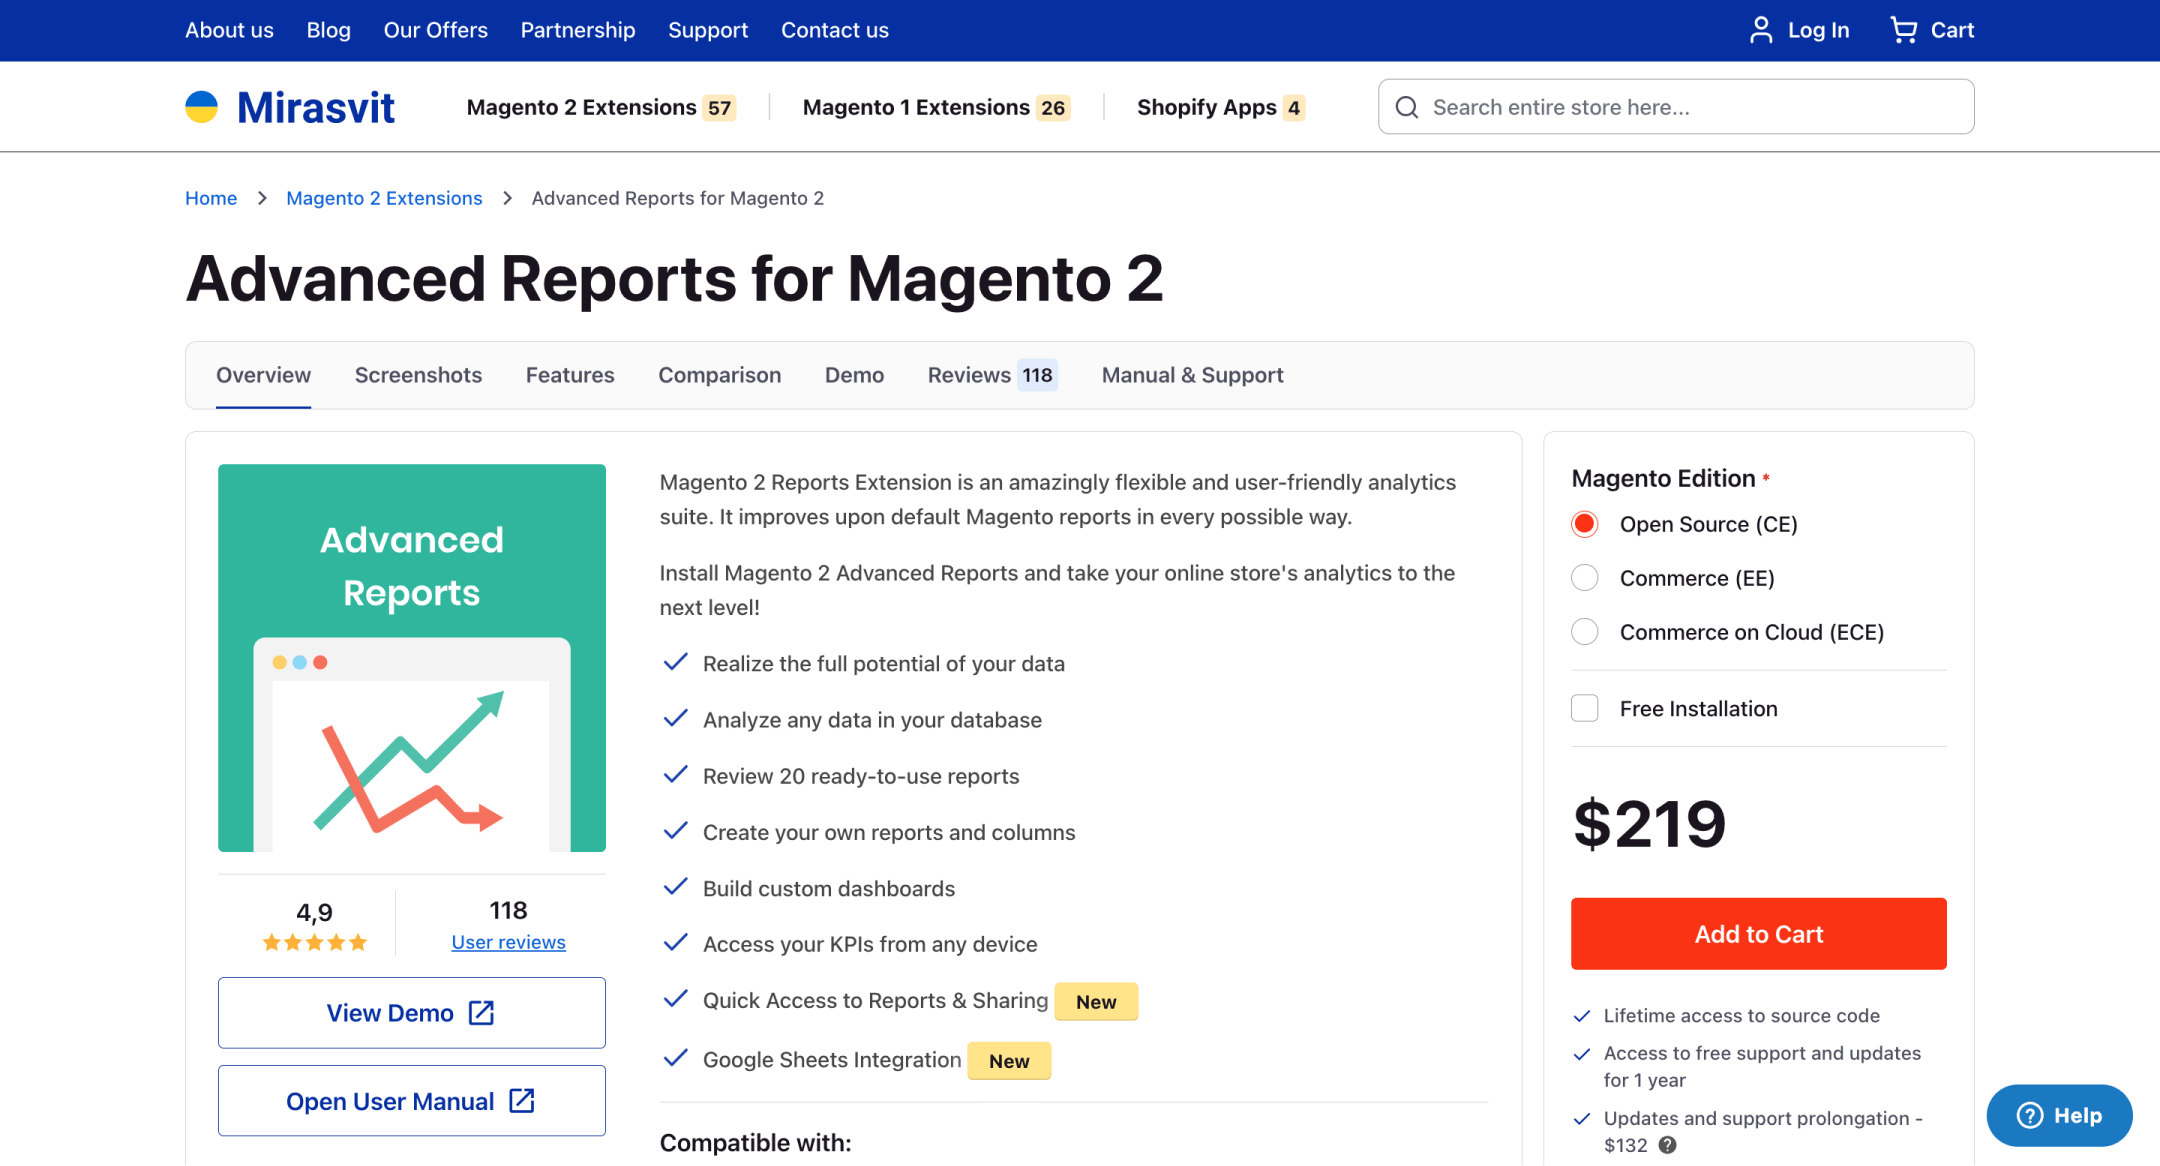Click the external link icon on View Demo
This screenshot has height=1166, width=2160.
click(482, 1013)
